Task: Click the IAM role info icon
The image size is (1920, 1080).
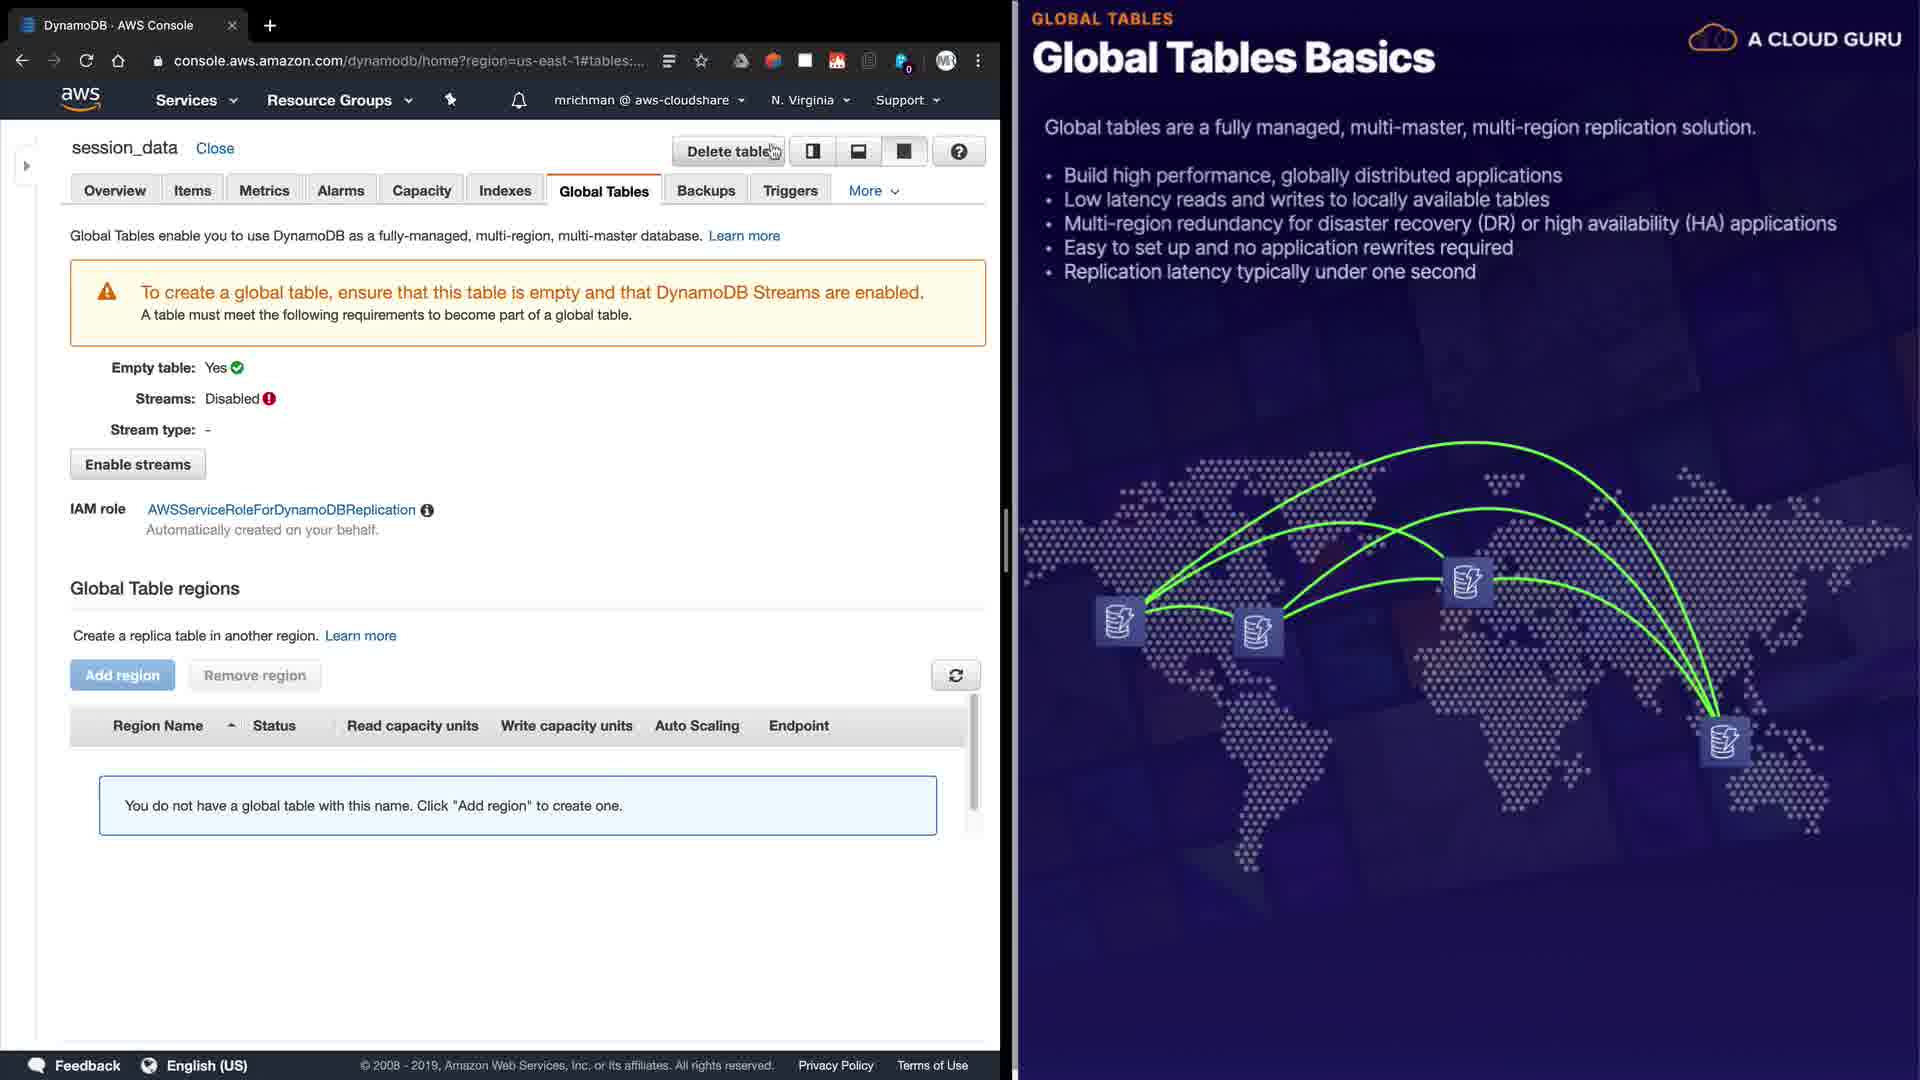Action: click(x=427, y=510)
